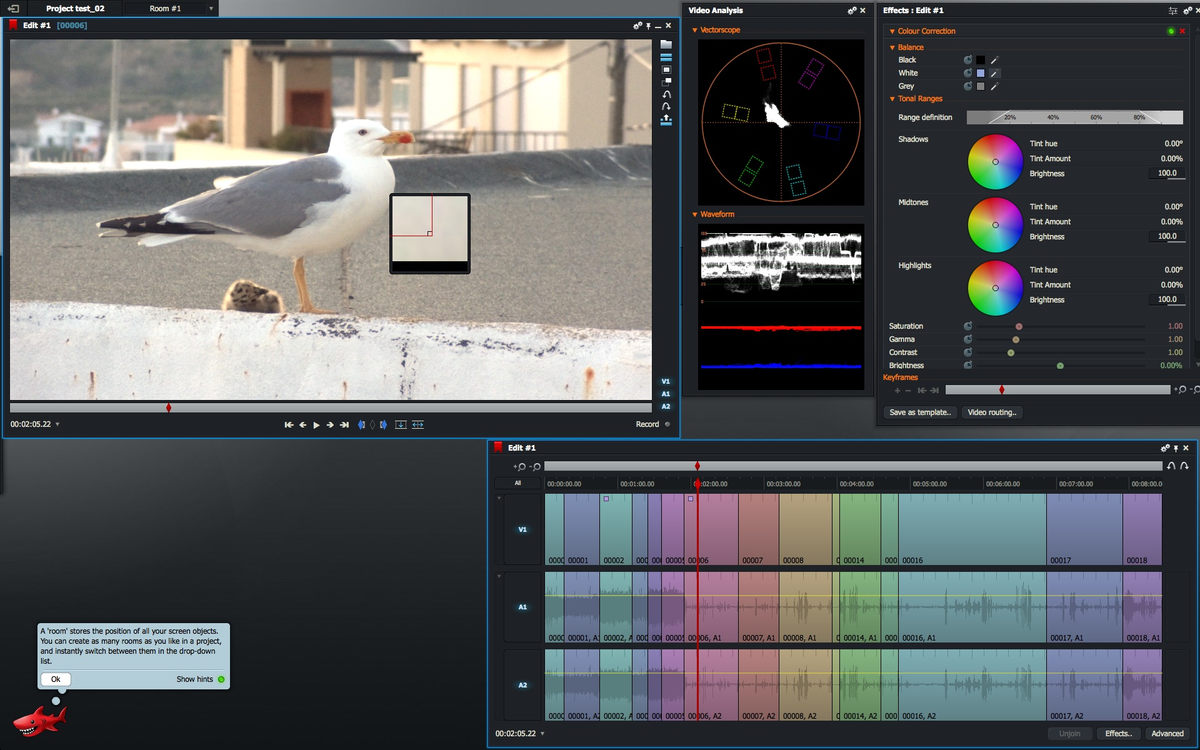The height and width of the screenshot is (750, 1200).
Task: Open the Video Analysis panel settings cogs
Action: click(x=852, y=11)
